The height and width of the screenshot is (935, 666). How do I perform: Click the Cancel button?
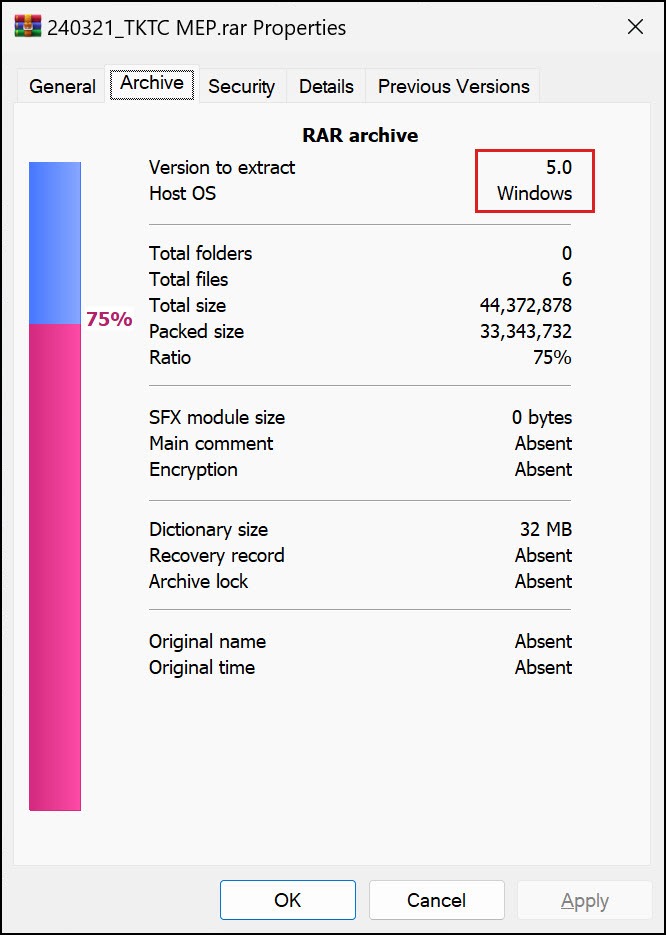(x=436, y=900)
